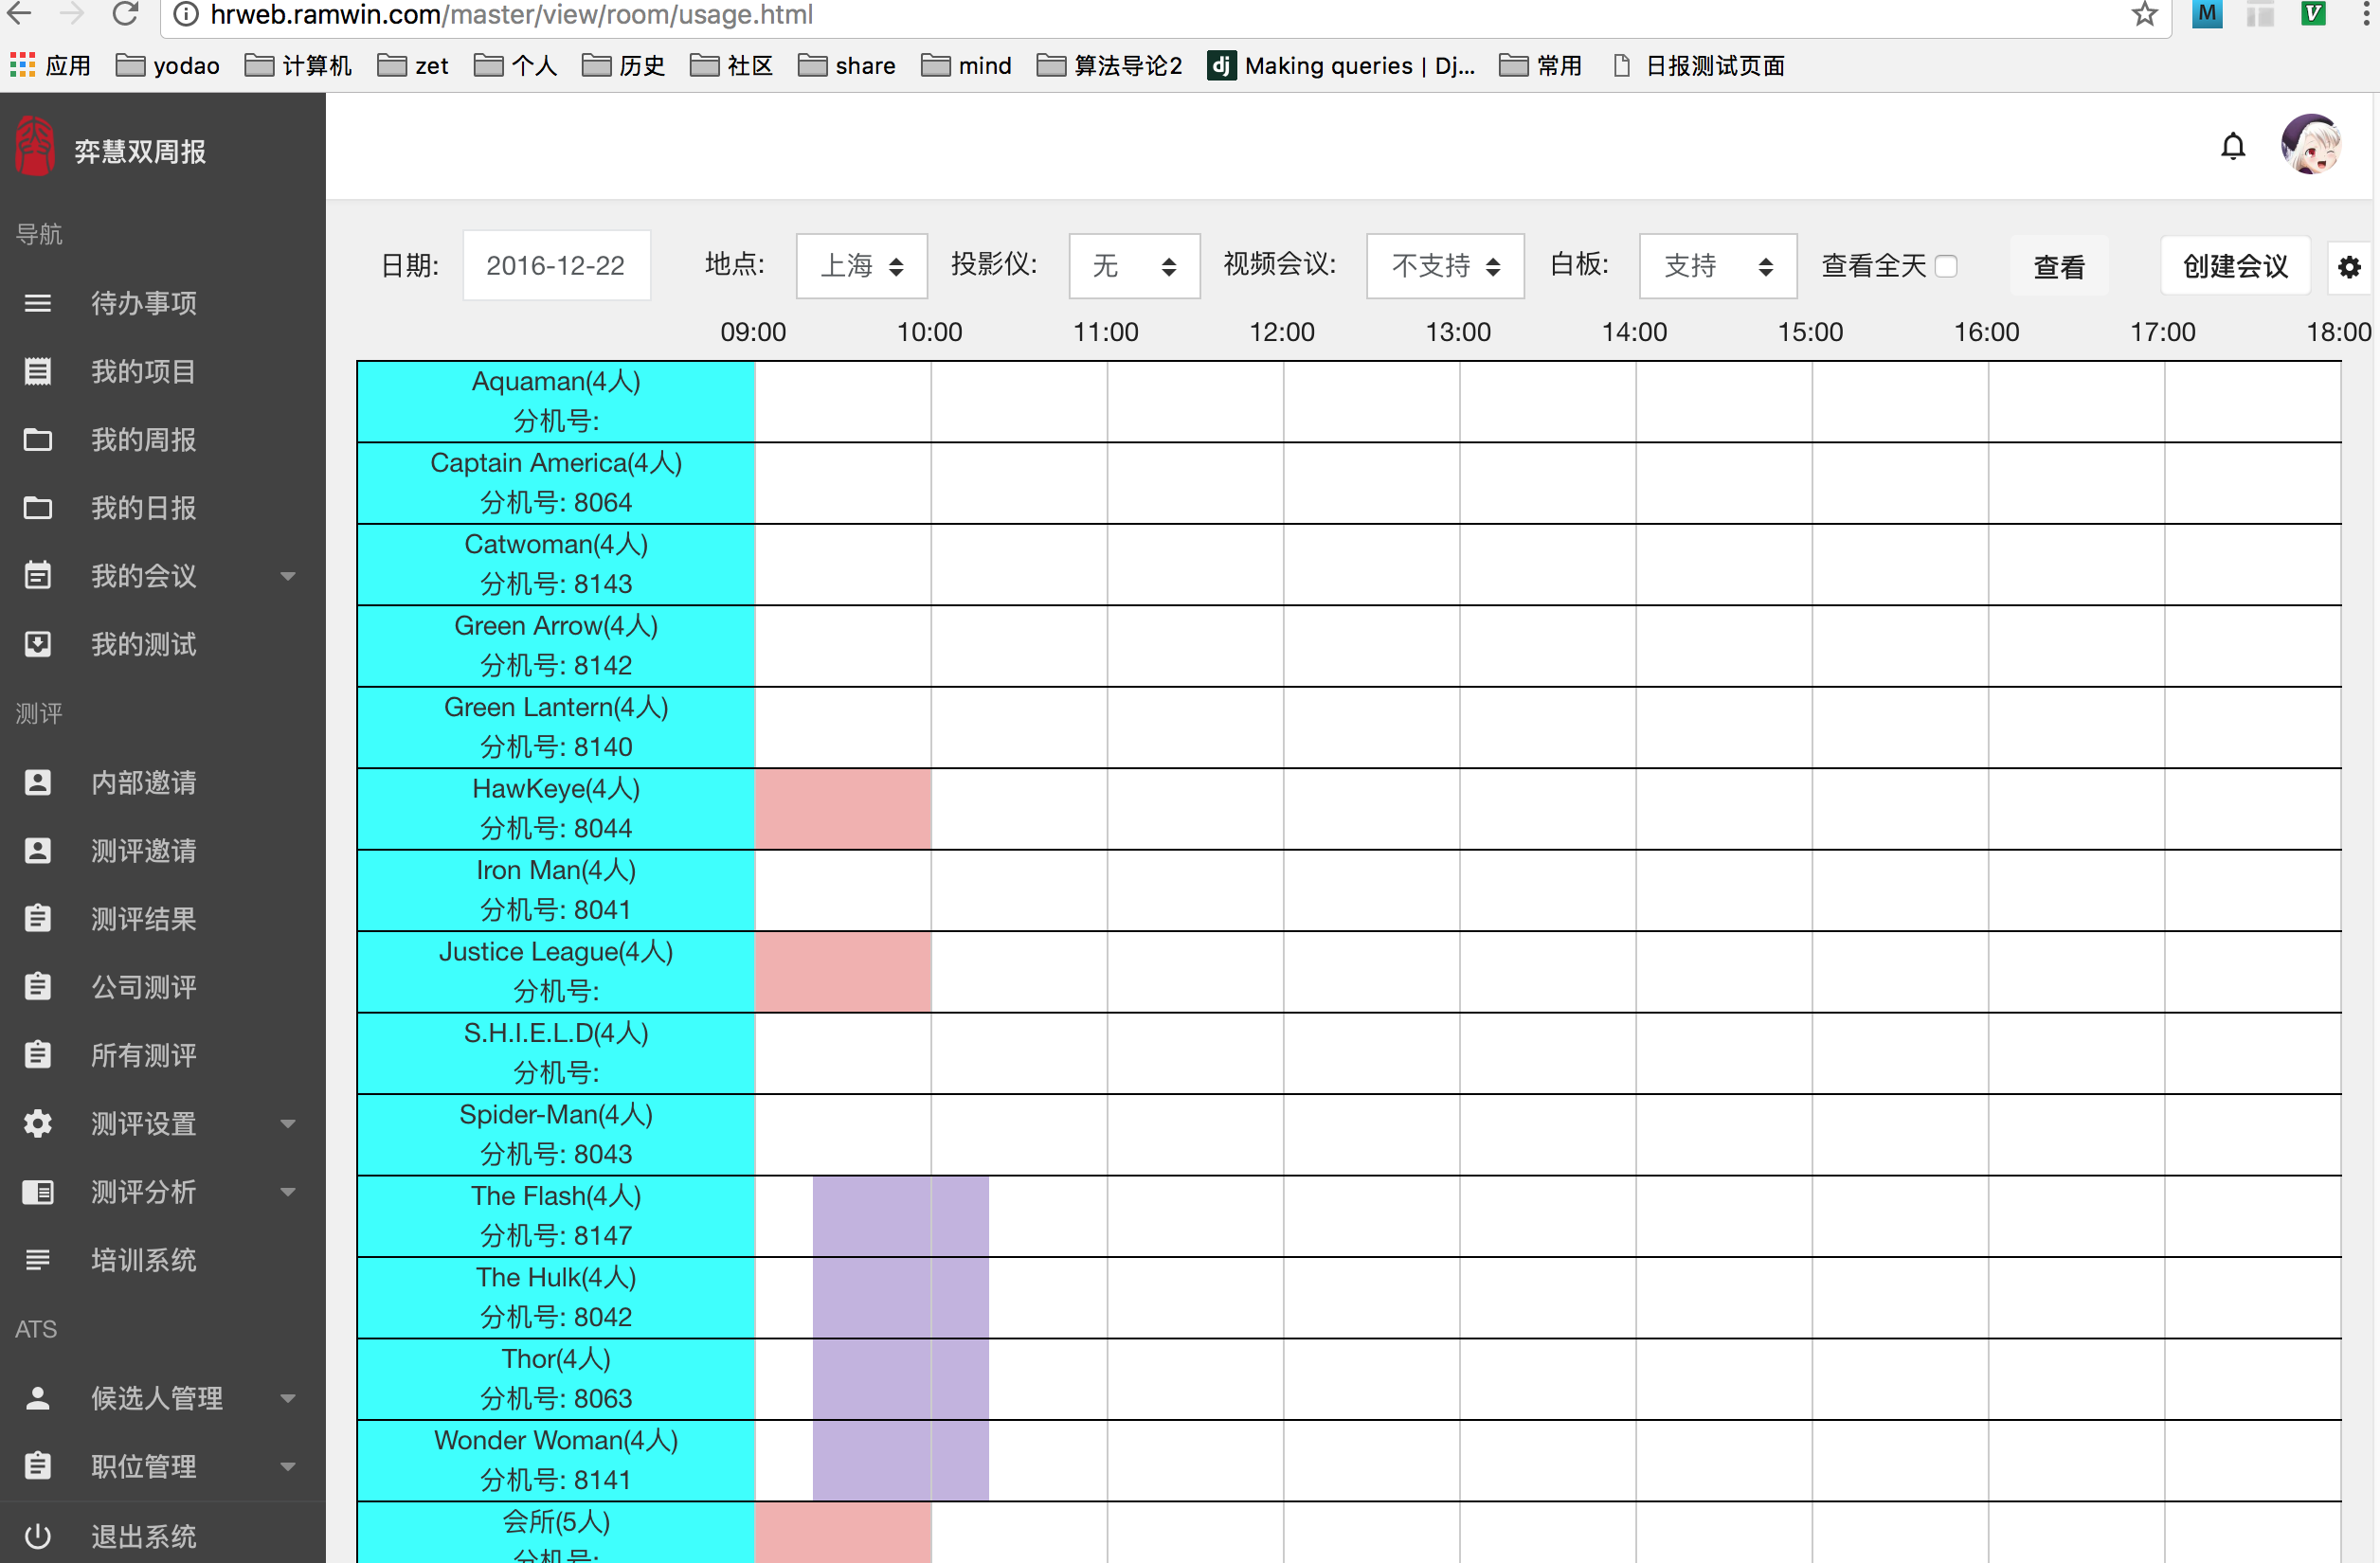2380x1563 pixels.
Task: Click the 我的测试 icon
Action: point(38,644)
